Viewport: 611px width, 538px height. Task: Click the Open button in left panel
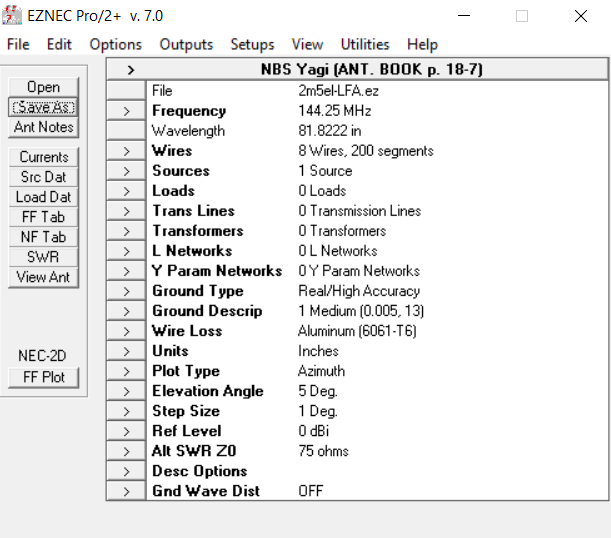tap(43, 87)
